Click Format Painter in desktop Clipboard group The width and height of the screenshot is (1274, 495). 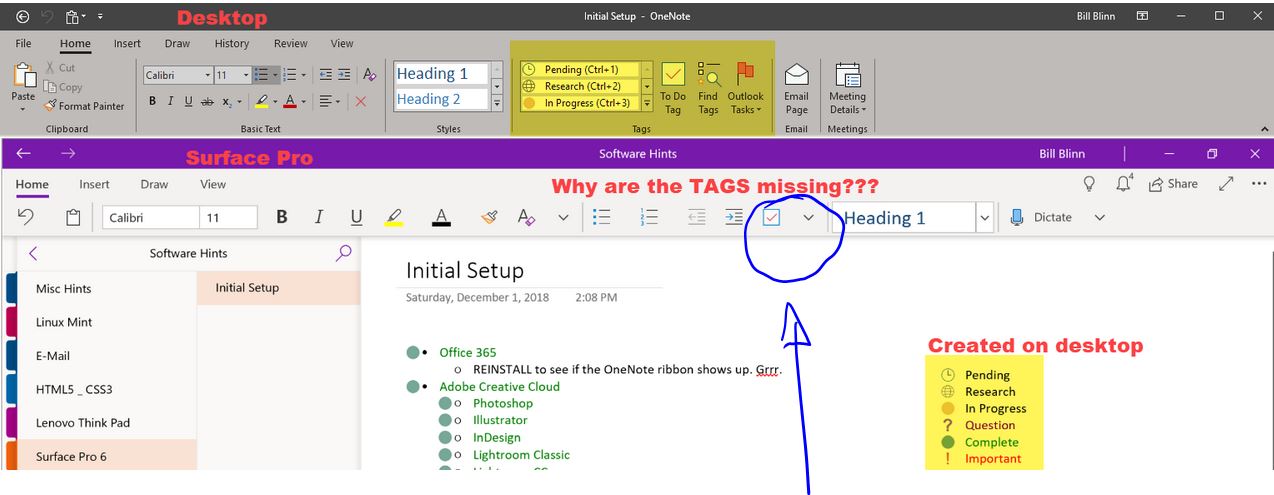(85, 106)
